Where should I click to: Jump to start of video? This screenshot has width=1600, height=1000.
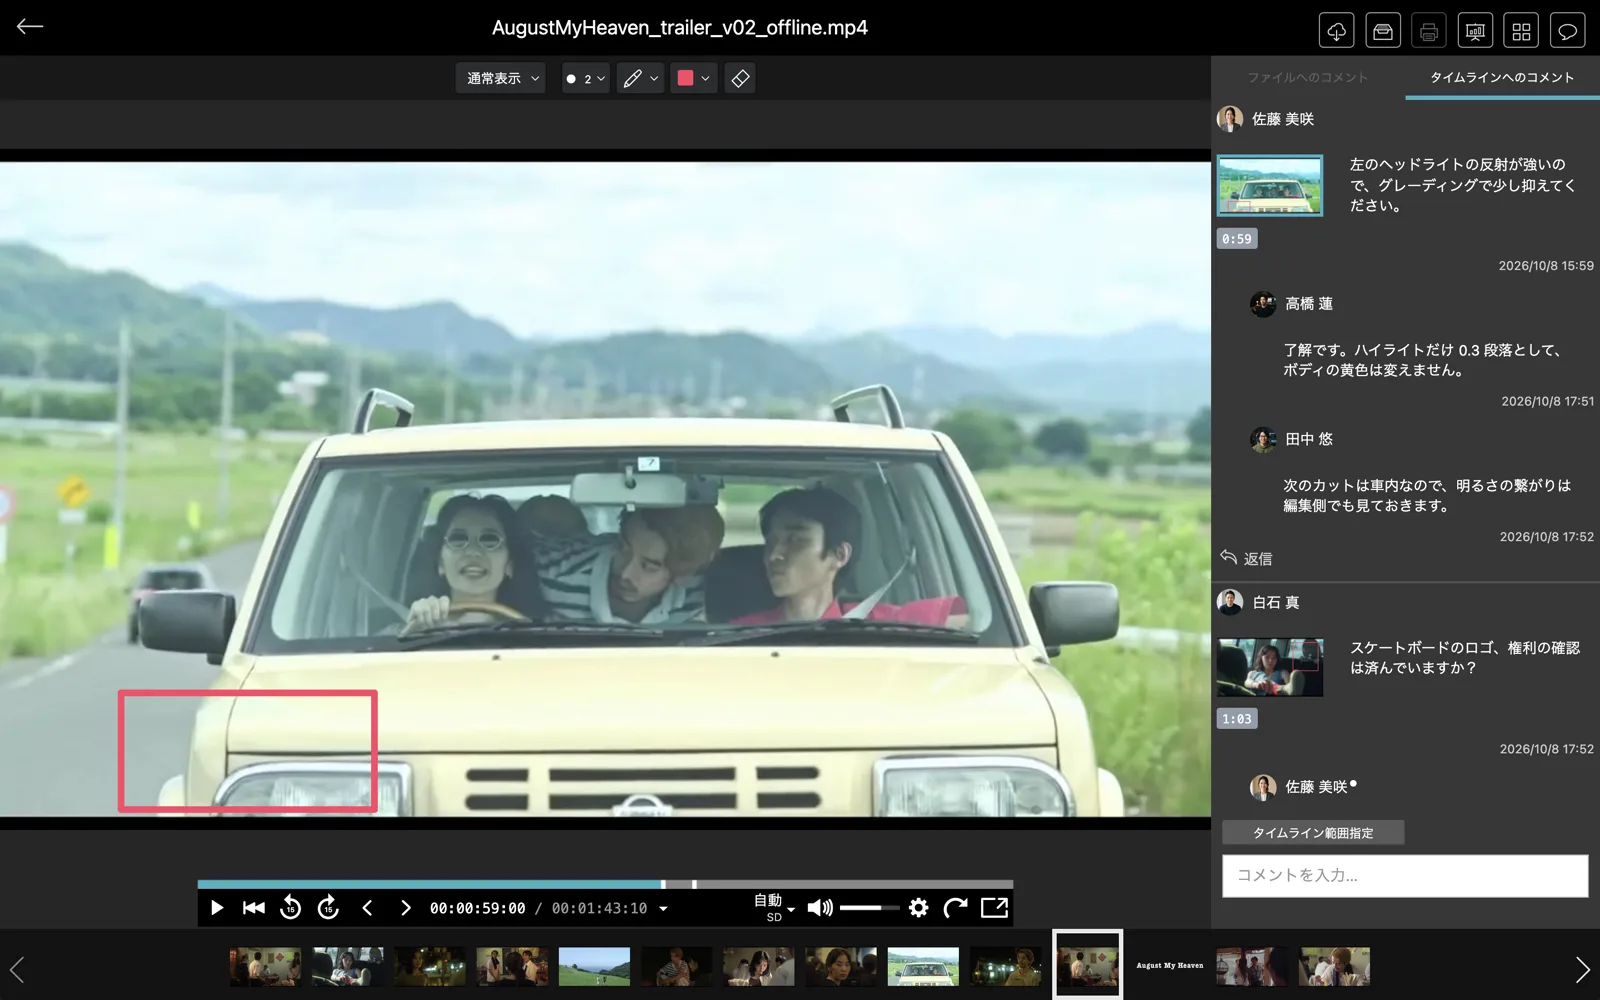point(254,908)
